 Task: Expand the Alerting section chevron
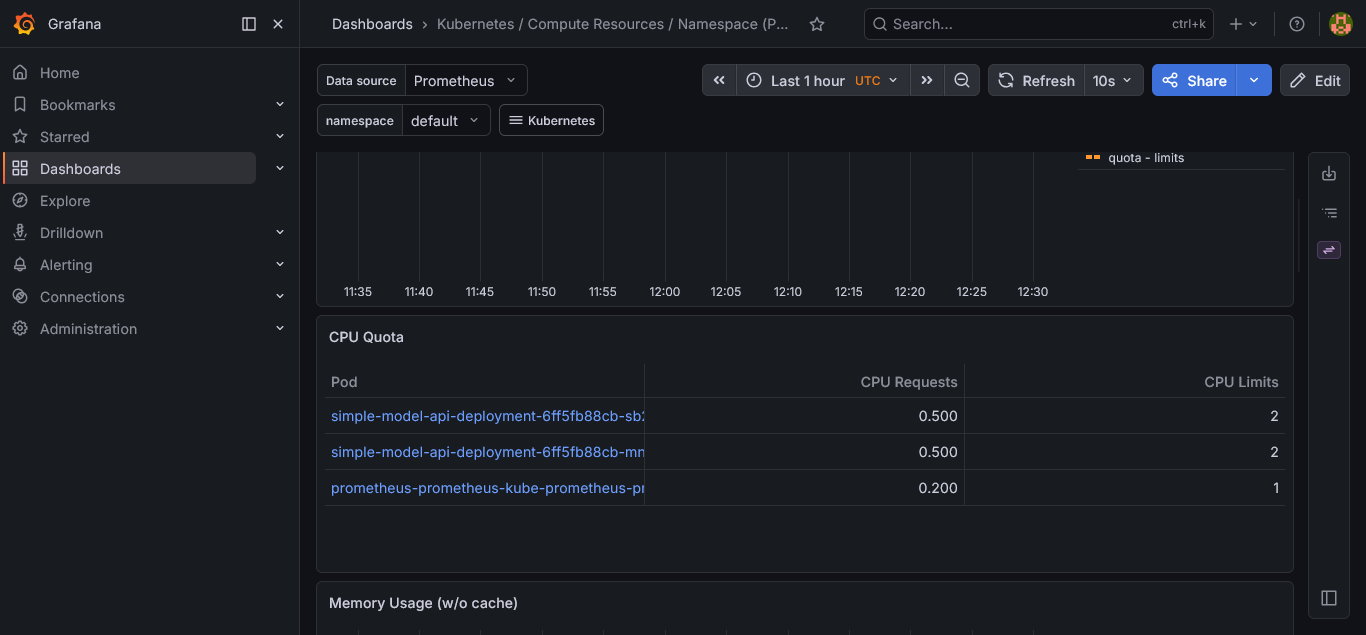280,265
